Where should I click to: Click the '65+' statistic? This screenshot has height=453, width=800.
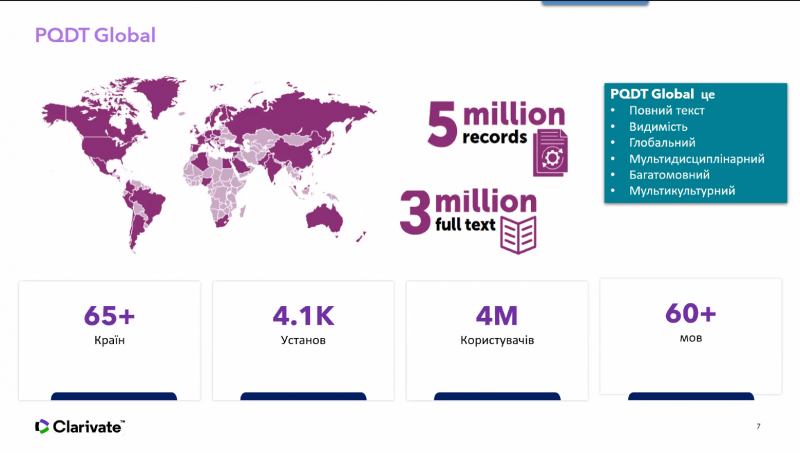click(x=109, y=316)
